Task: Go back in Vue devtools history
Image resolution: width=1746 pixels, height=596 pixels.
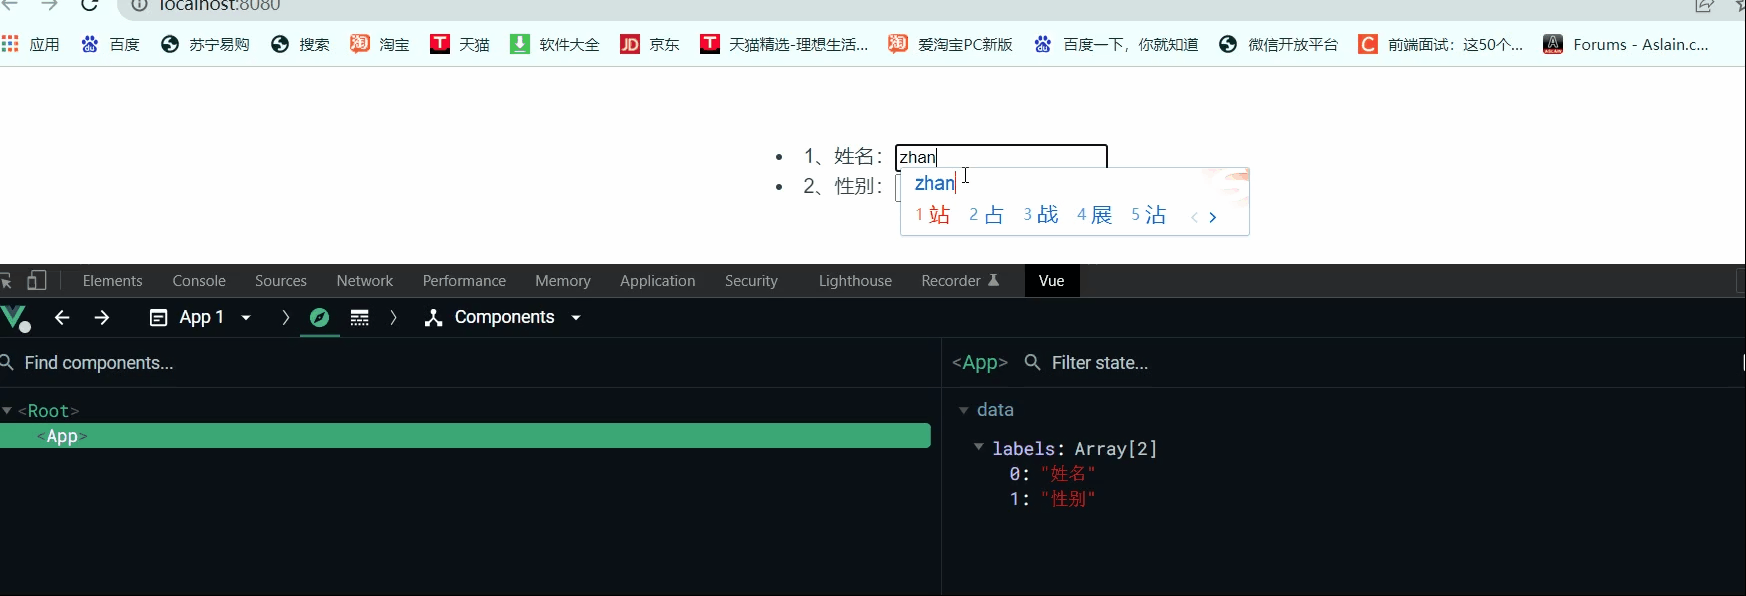Action: [62, 318]
